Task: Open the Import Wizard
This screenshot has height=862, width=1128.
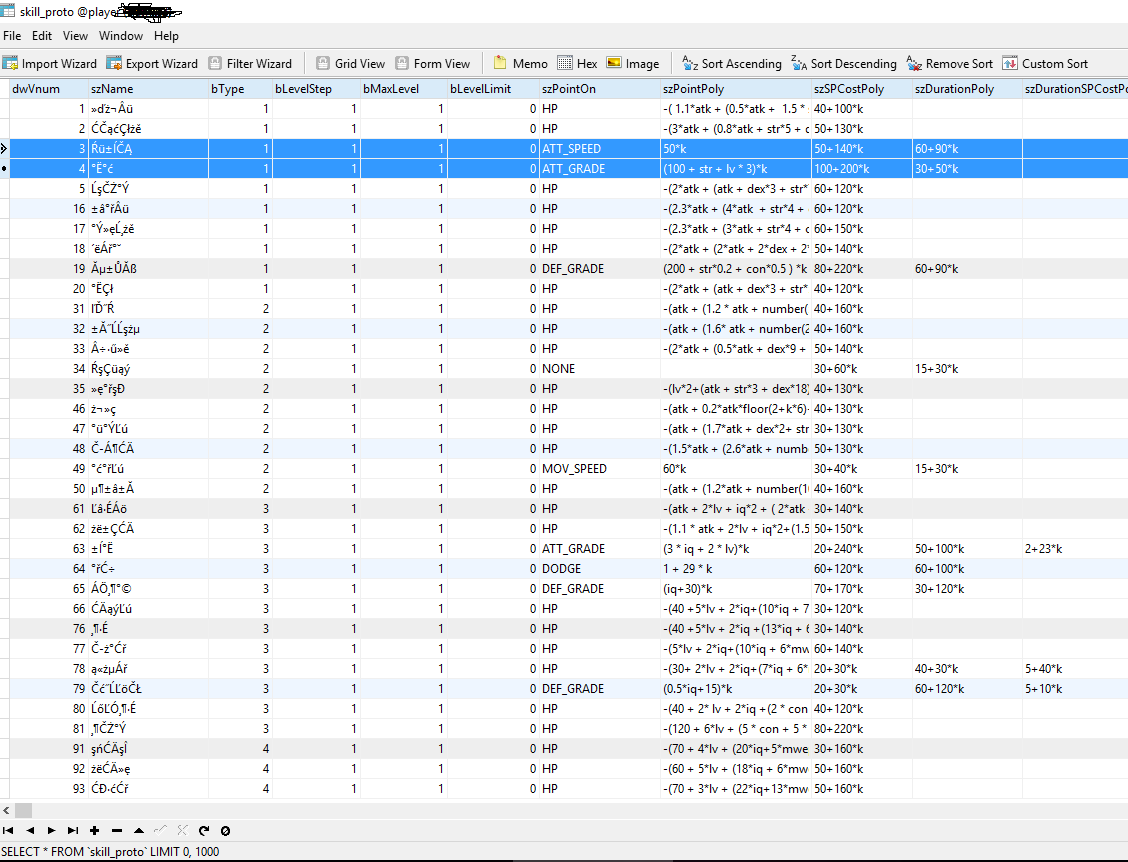Action: pos(51,63)
